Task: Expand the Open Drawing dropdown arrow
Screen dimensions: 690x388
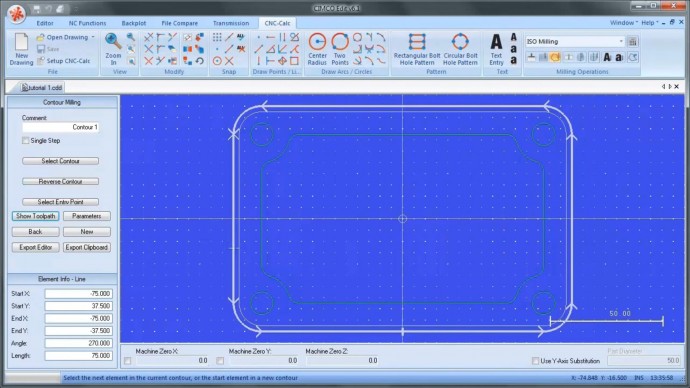Action: point(93,37)
